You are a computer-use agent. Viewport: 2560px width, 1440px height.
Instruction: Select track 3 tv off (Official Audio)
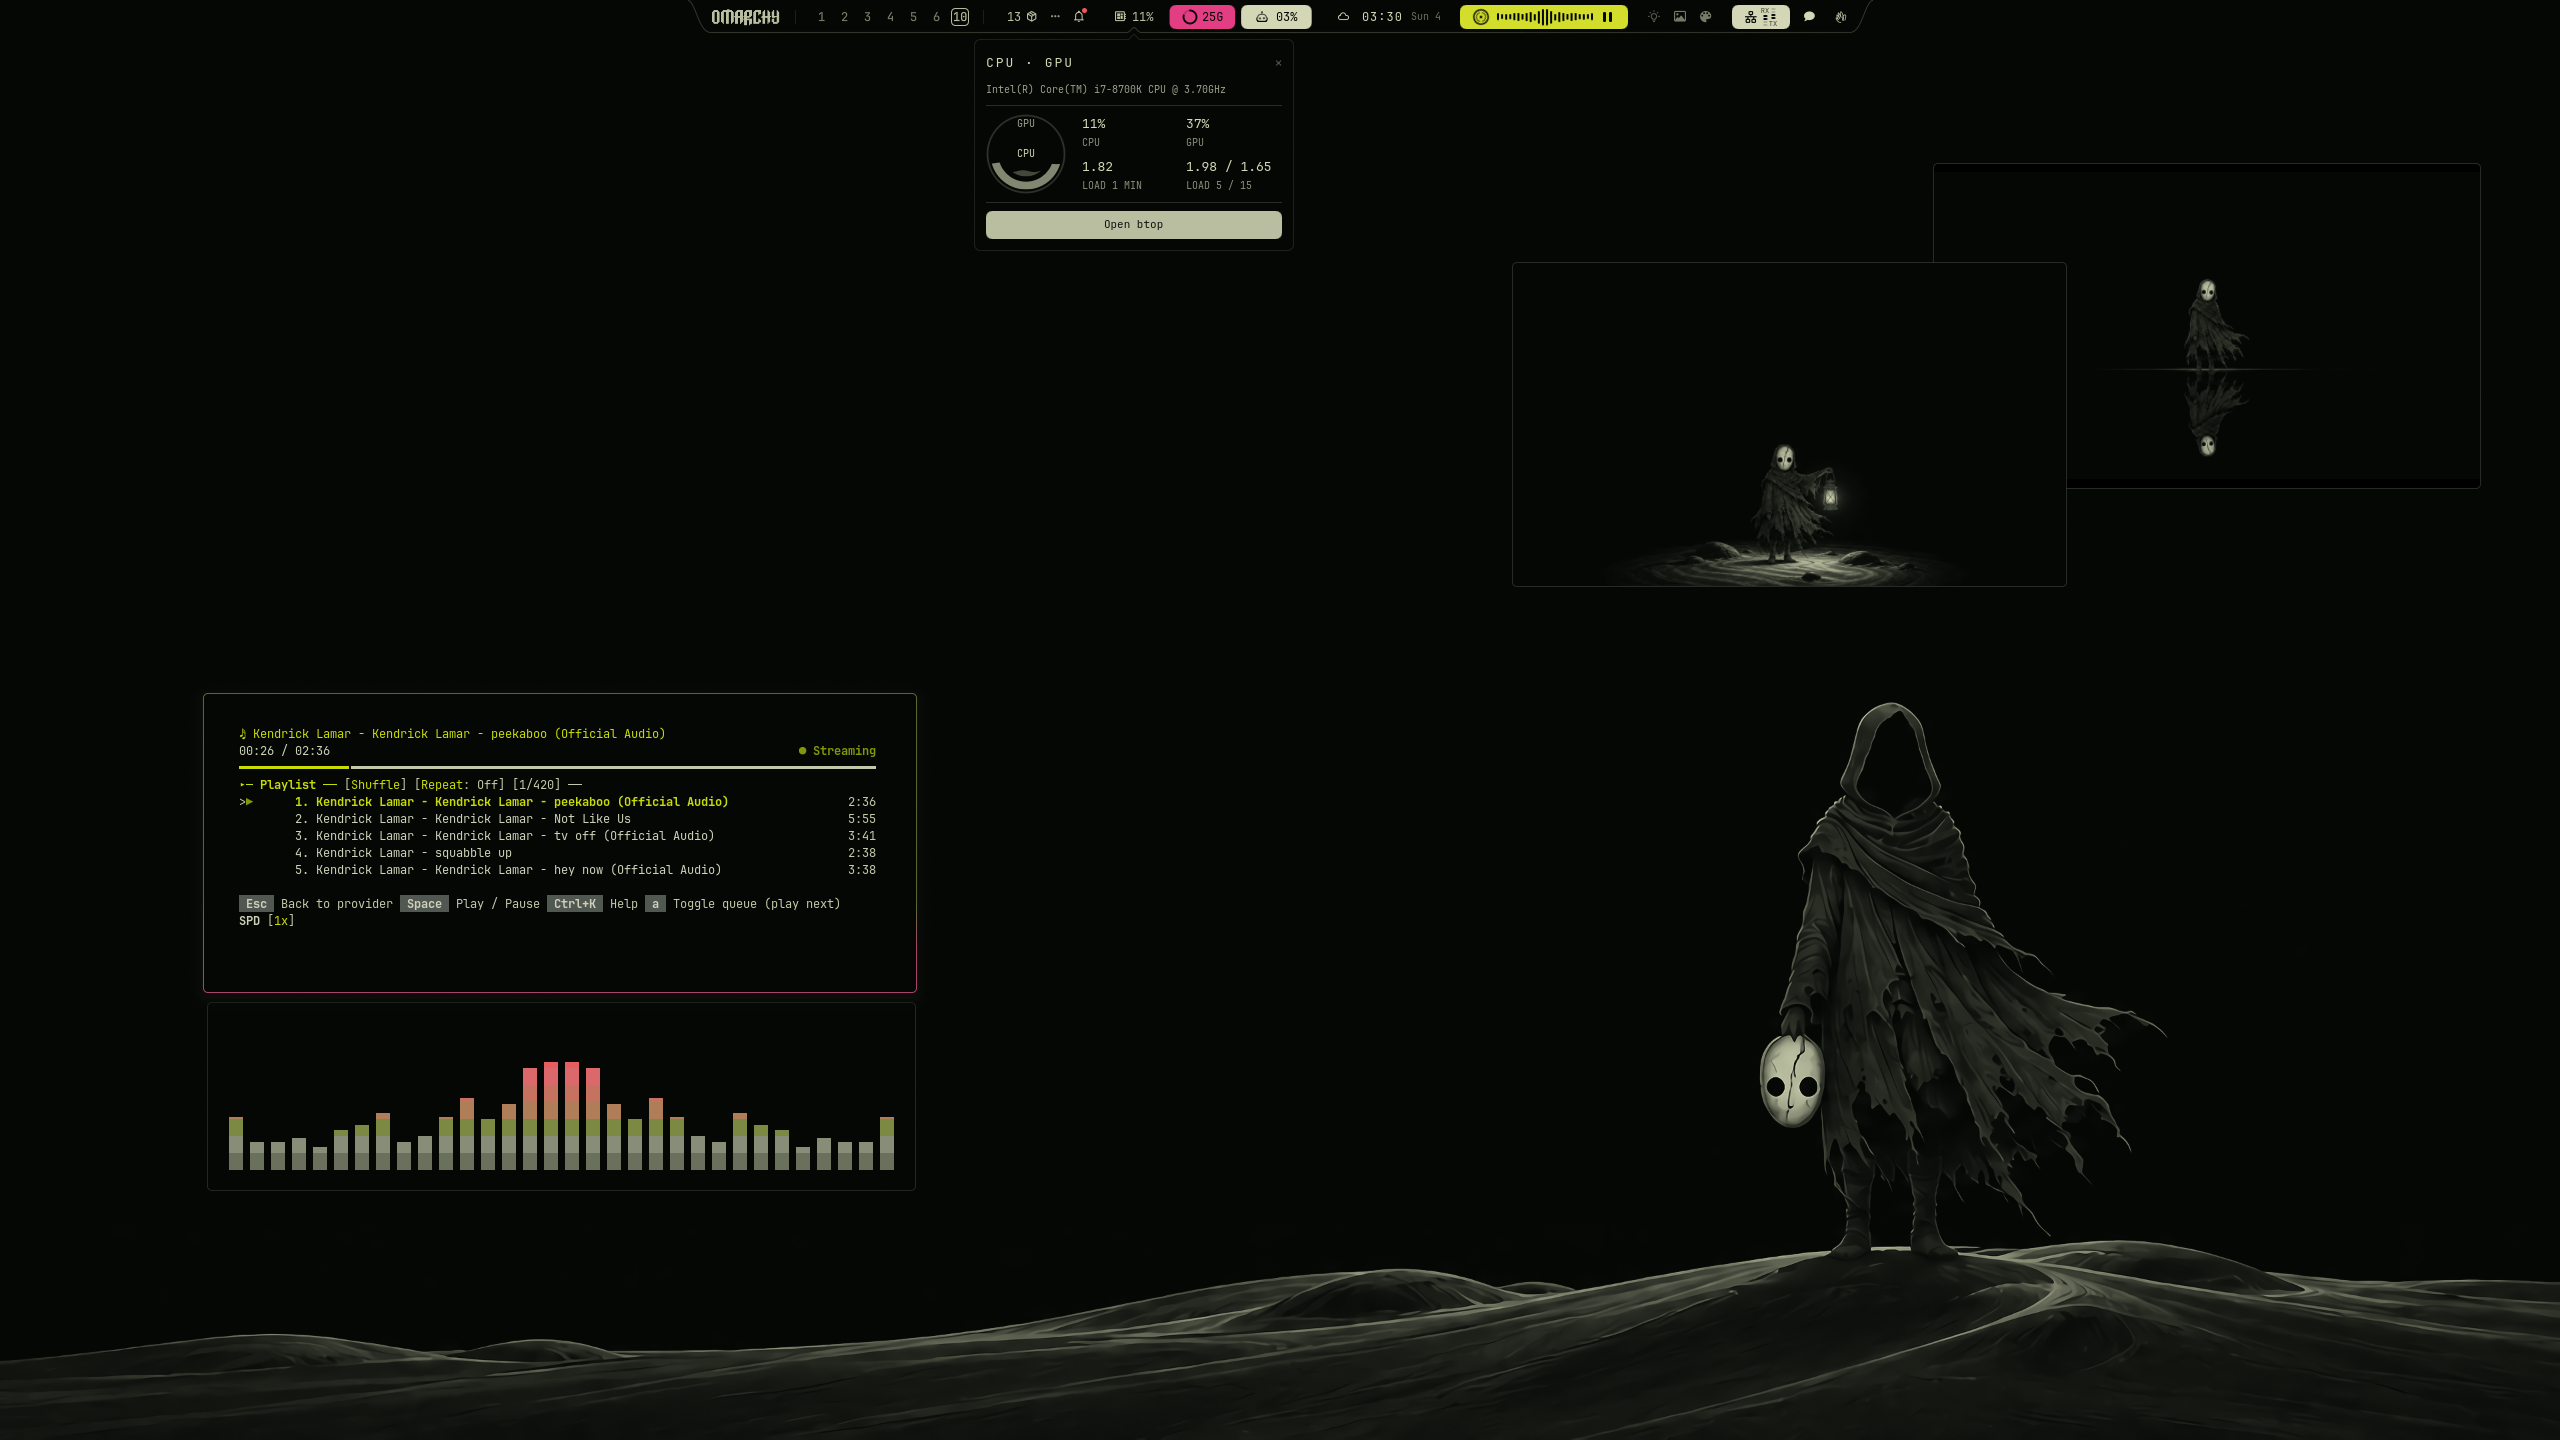(x=557, y=836)
